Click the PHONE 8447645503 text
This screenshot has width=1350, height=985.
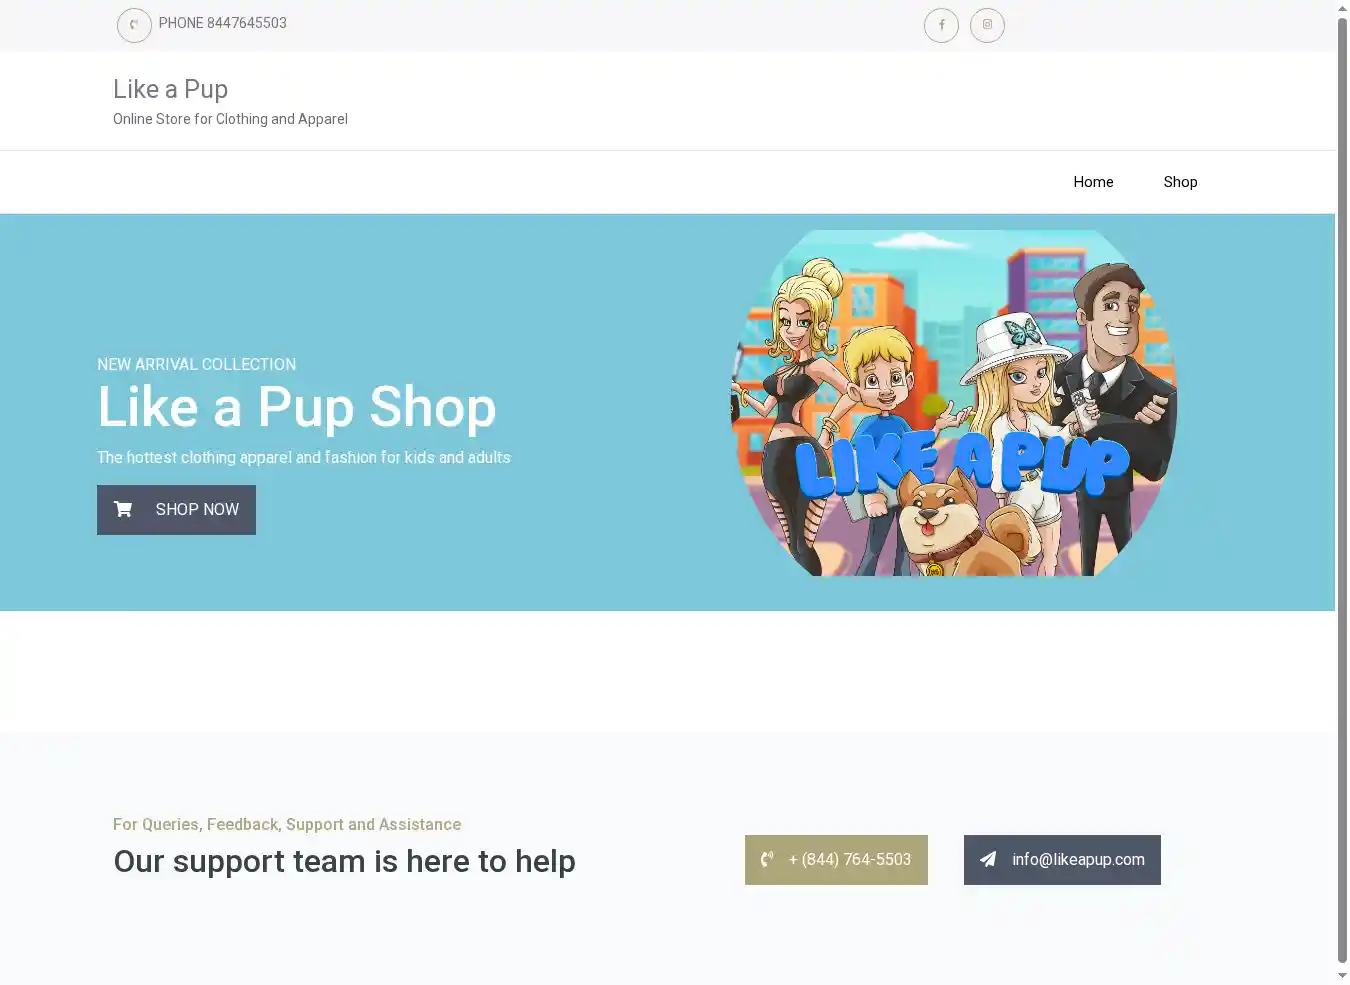[x=222, y=23]
